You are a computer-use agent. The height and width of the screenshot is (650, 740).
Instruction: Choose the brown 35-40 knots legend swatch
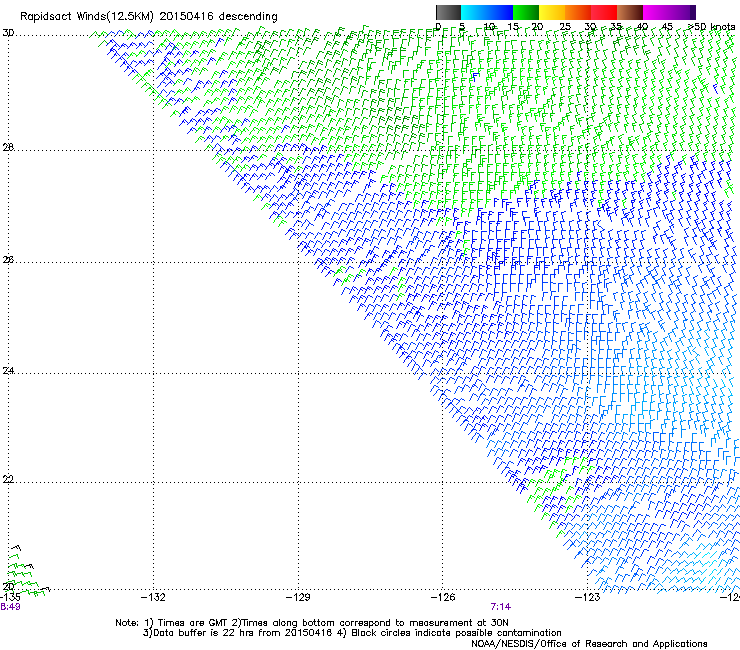630,12
